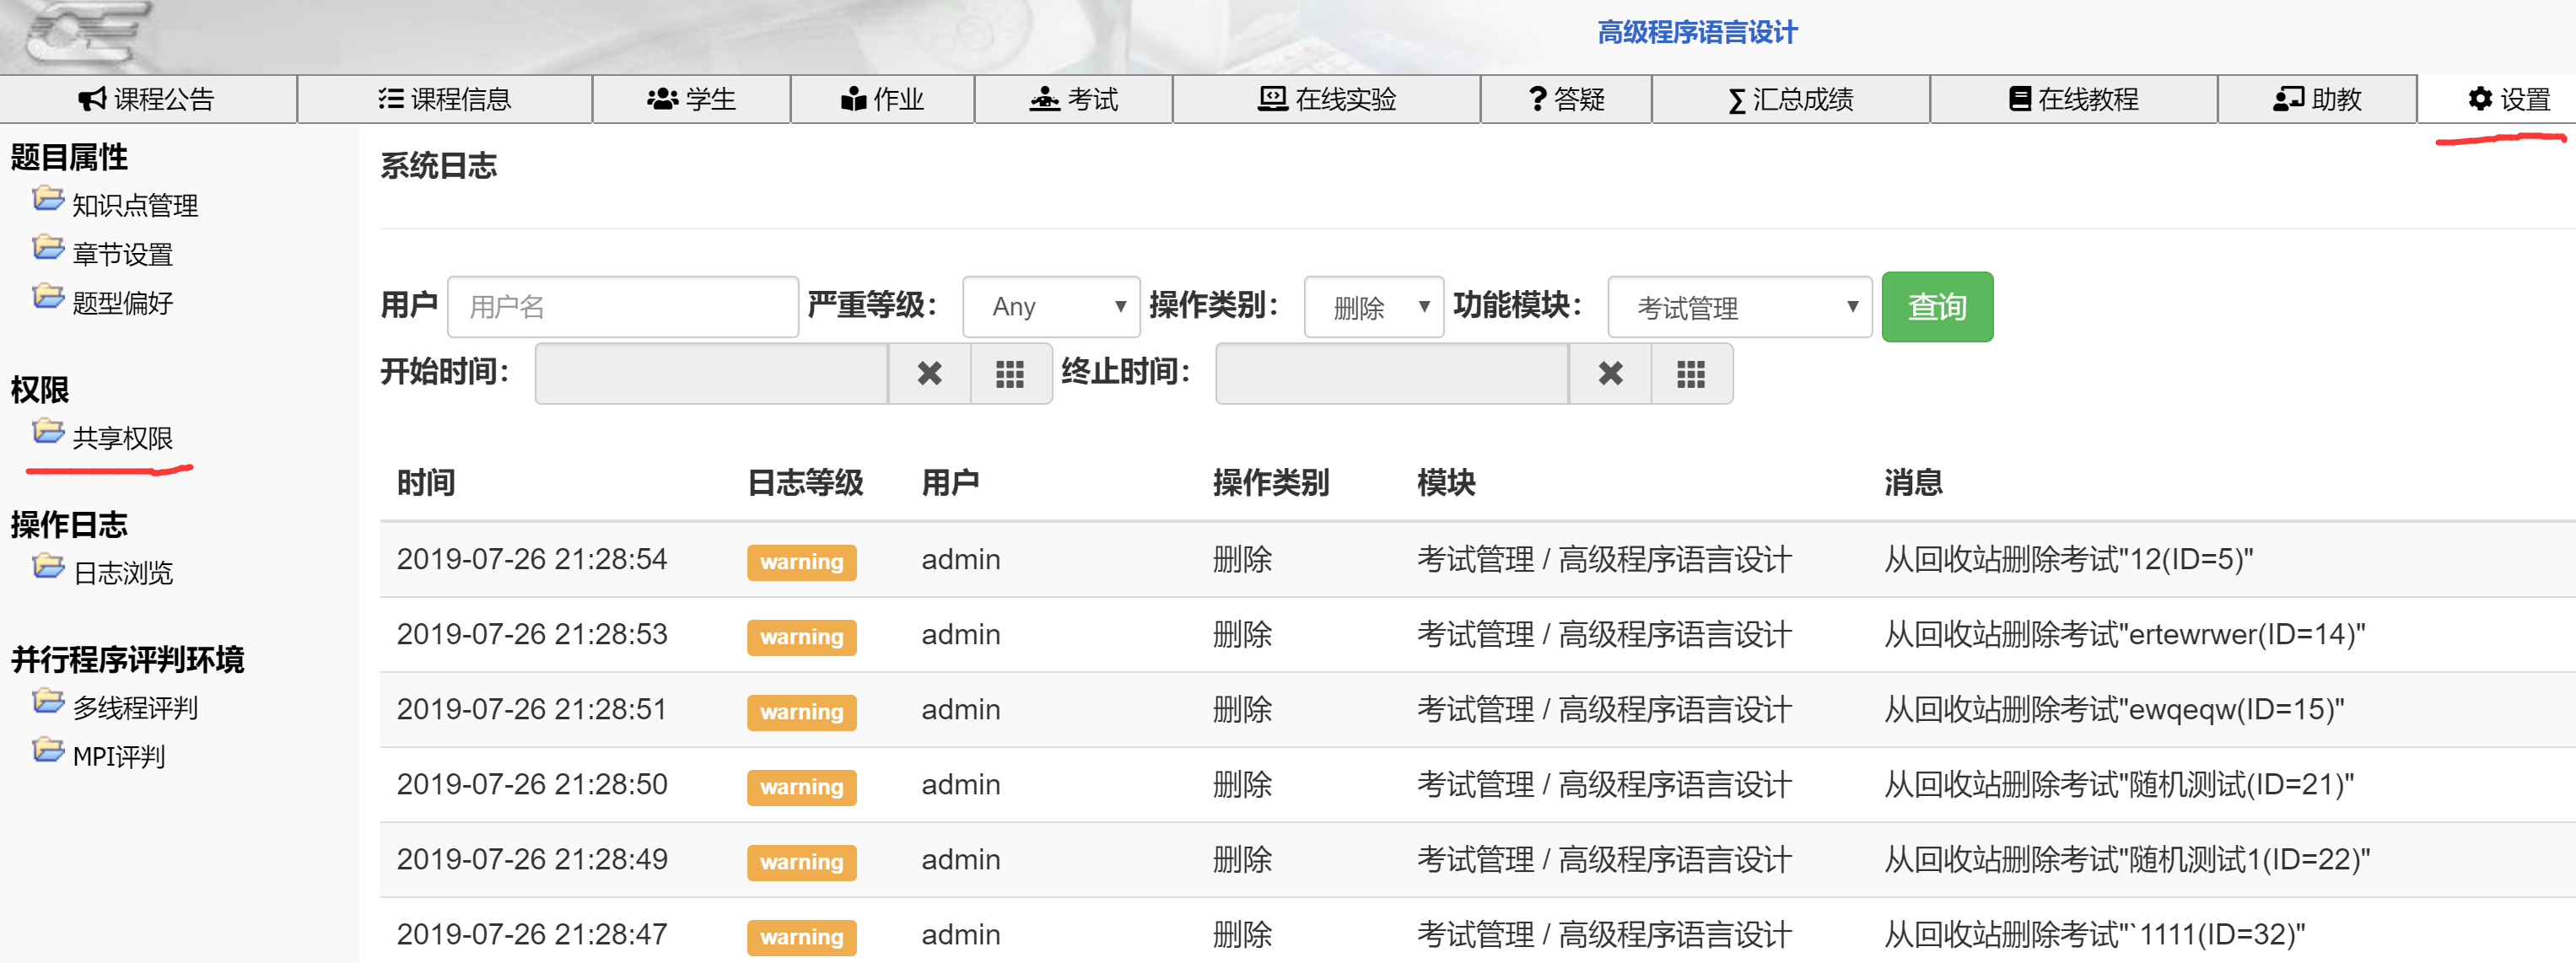The width and height of the screenshot is (2576, 963).
Task: Open the 功能模块 考试管理 dropdown
Action: coord(1739,307)
